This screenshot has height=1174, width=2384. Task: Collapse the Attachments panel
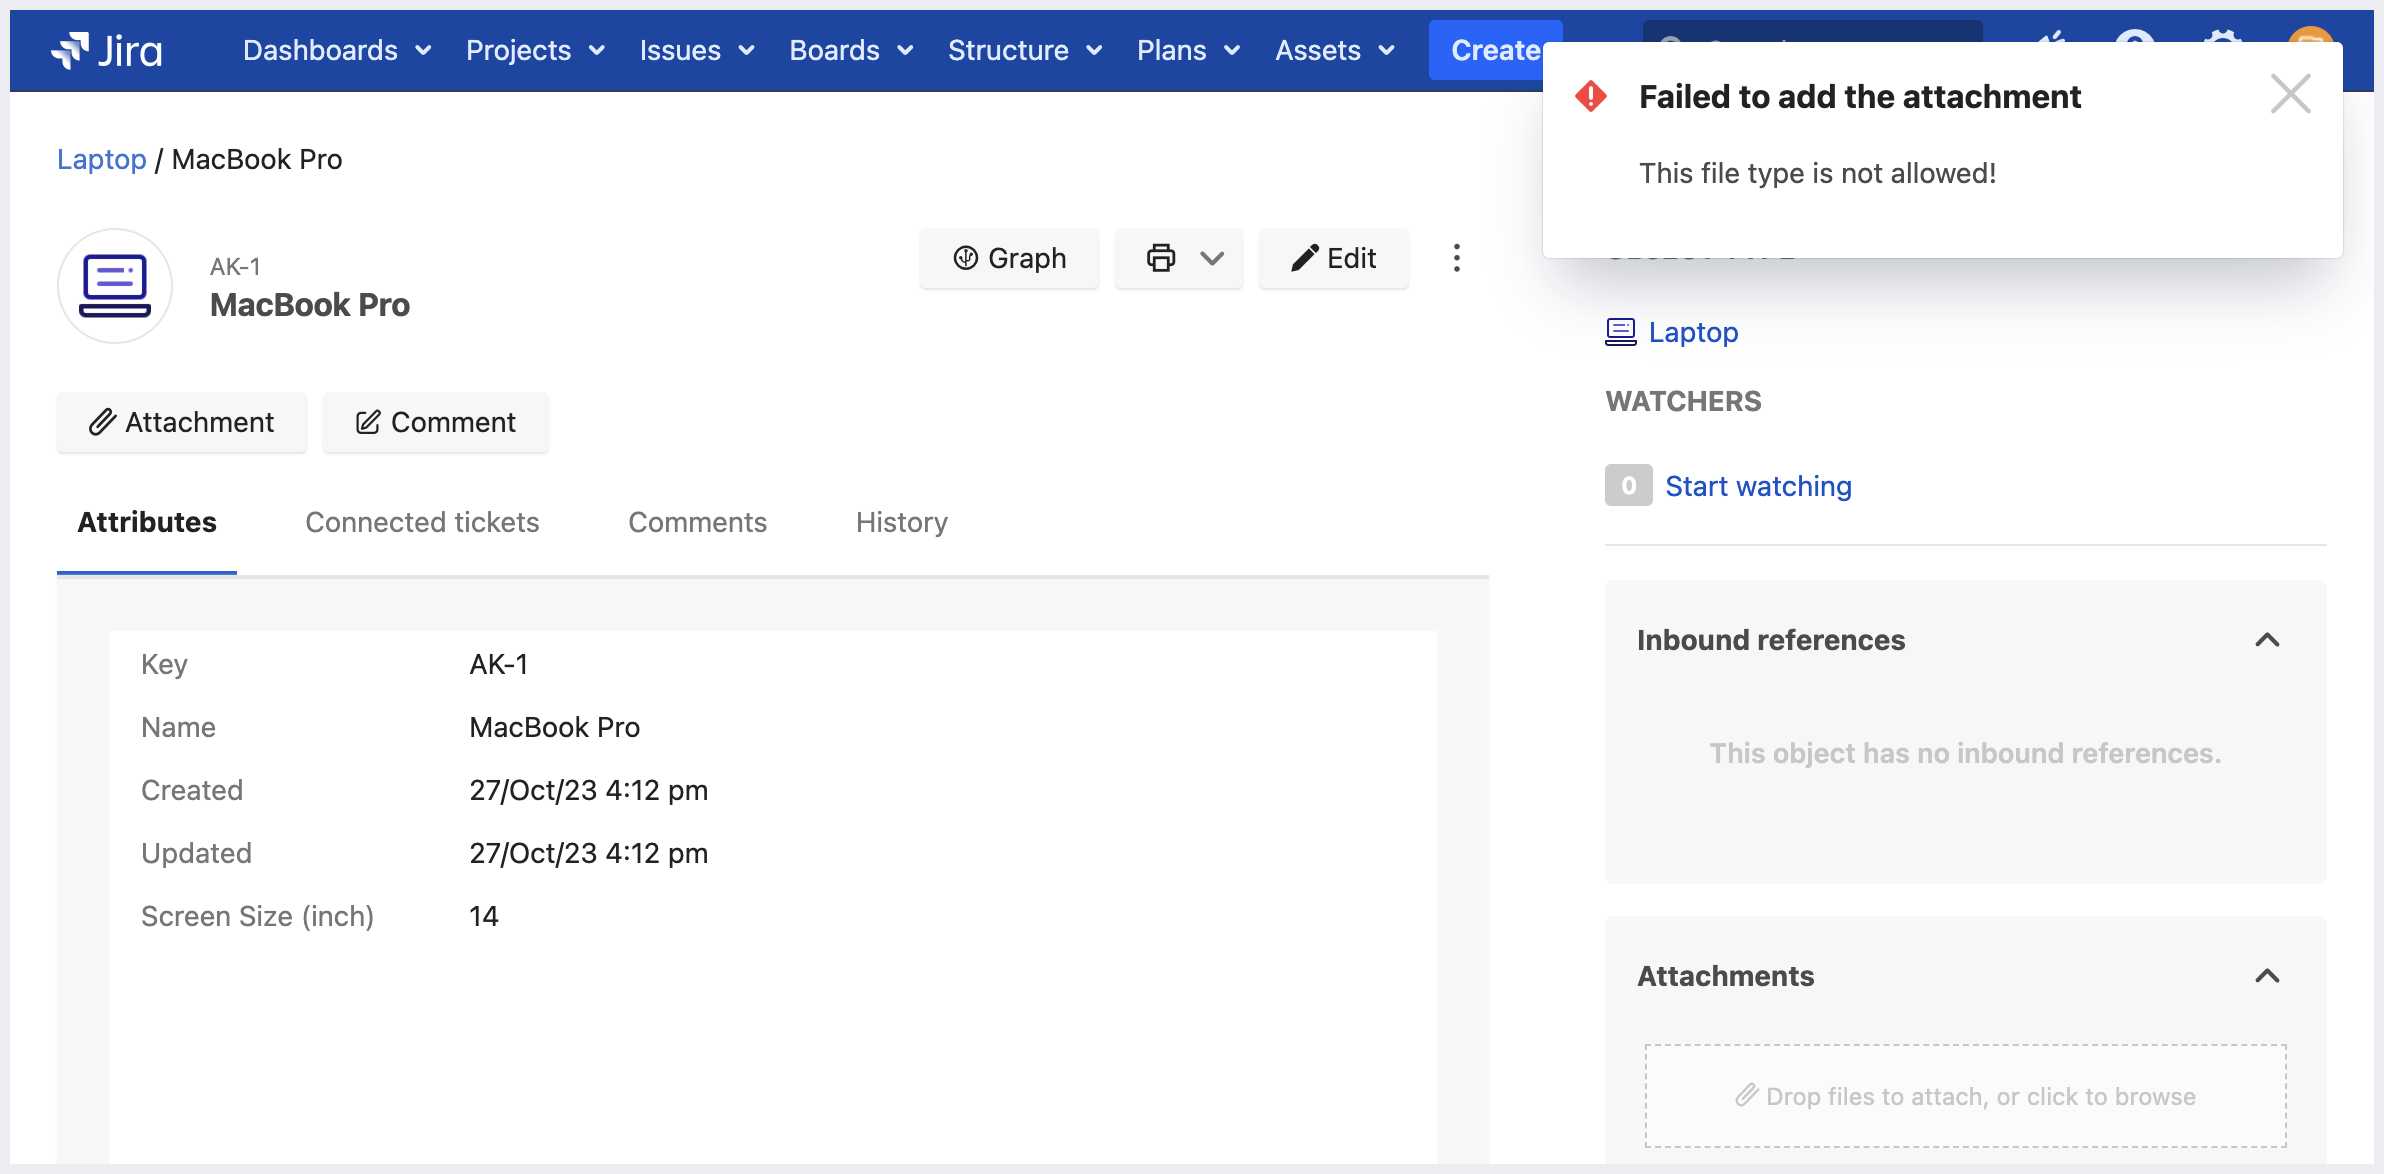[2267, 976]
